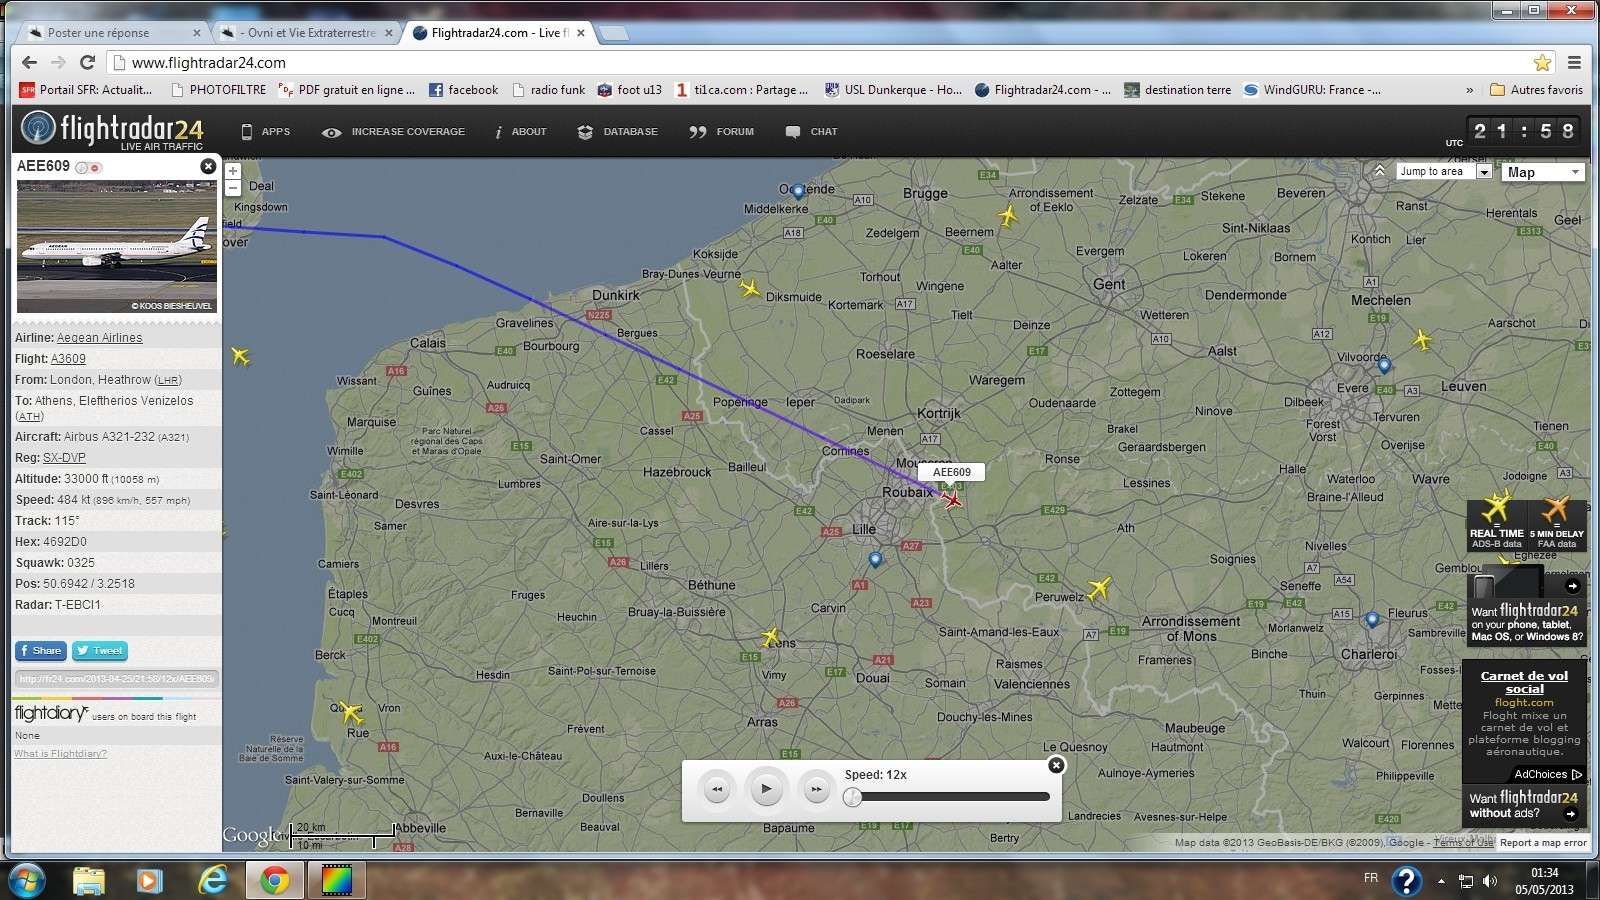
Task: Open Aegean Airlines airline link
Action: (99, 338)
